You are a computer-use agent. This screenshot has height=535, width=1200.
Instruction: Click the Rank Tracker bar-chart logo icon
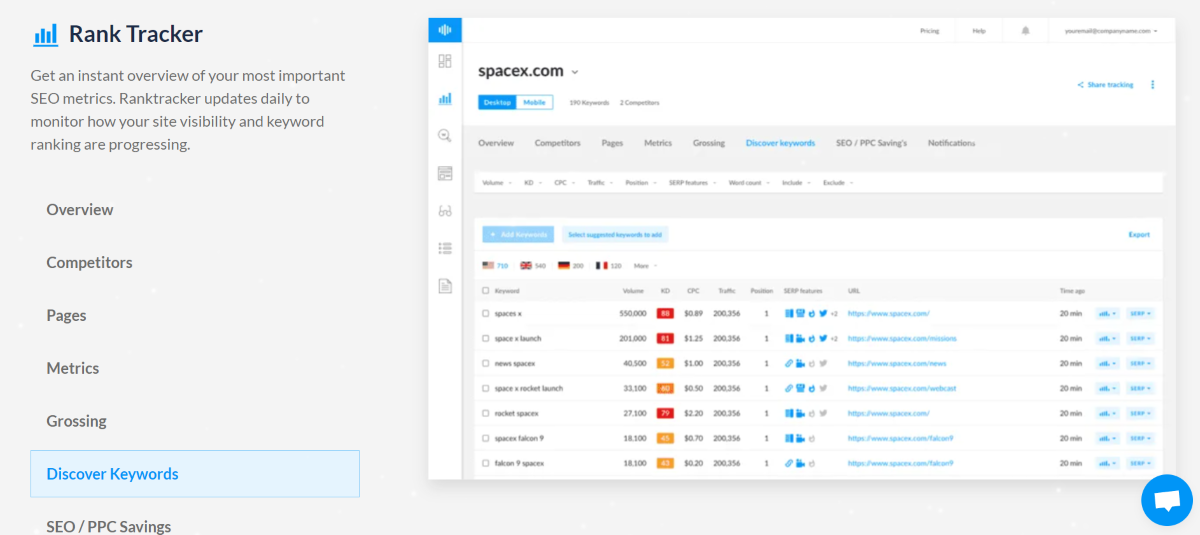point(45,35)
